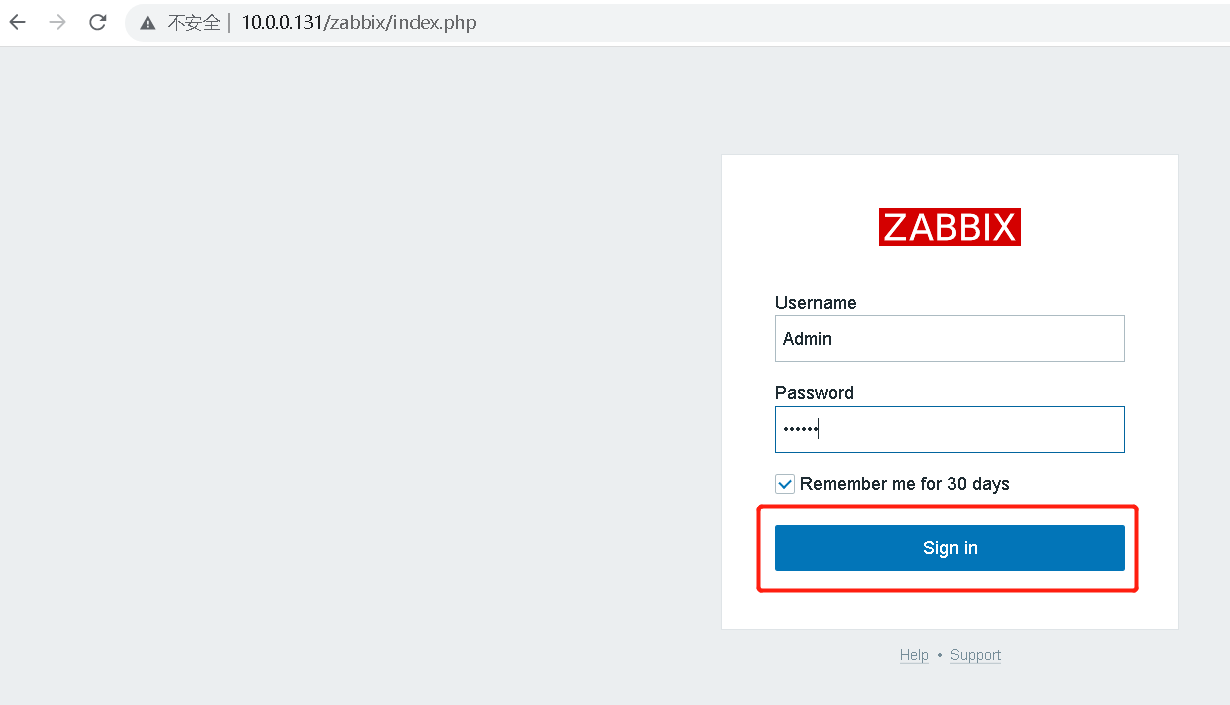Screen dimensions: 1230x705
Task: Click the dot separator between Help and Support
Action: tap(940, 656)
